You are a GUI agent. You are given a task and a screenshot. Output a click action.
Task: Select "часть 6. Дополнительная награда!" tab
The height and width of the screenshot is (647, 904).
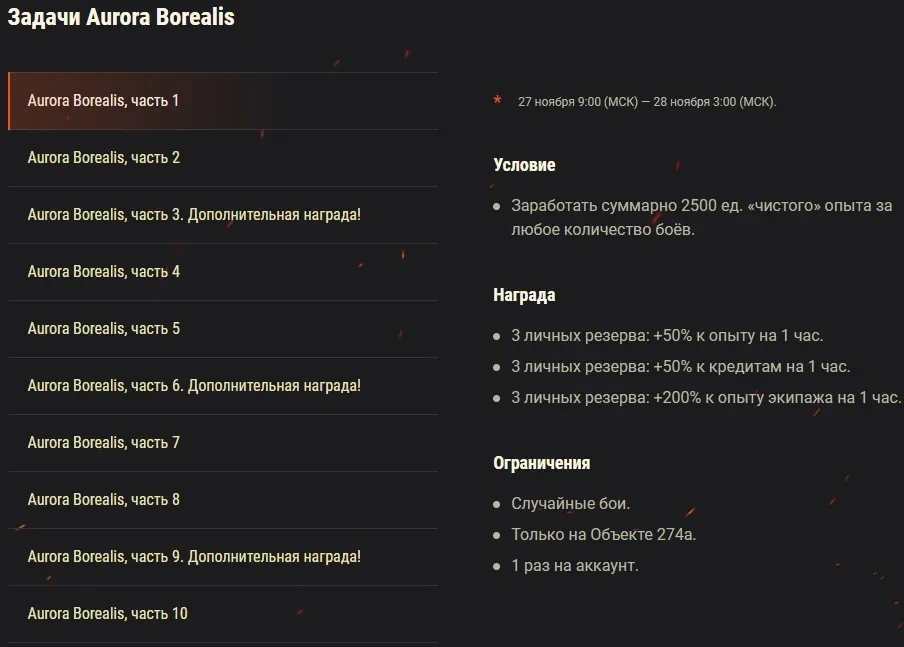pyautogui.click(x=194, y=386)
